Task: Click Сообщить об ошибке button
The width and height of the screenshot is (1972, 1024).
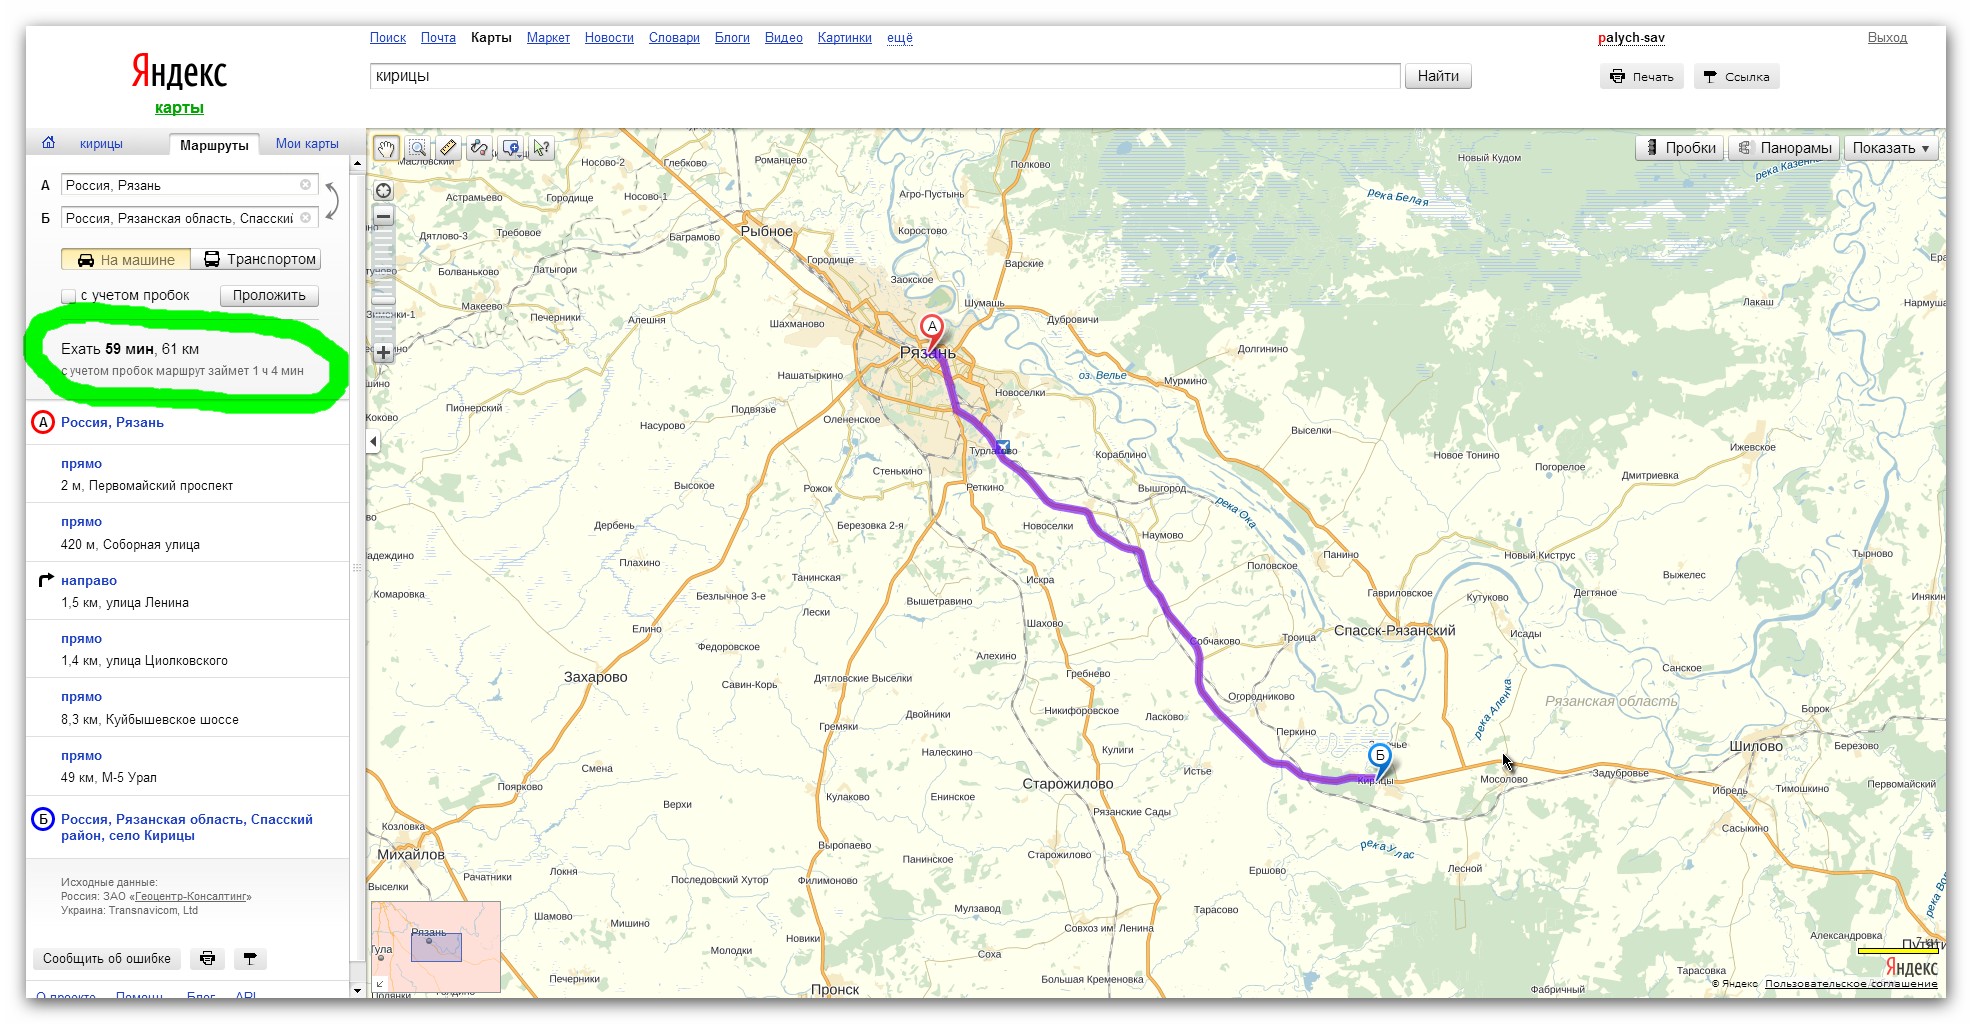Action: [107, 959]
